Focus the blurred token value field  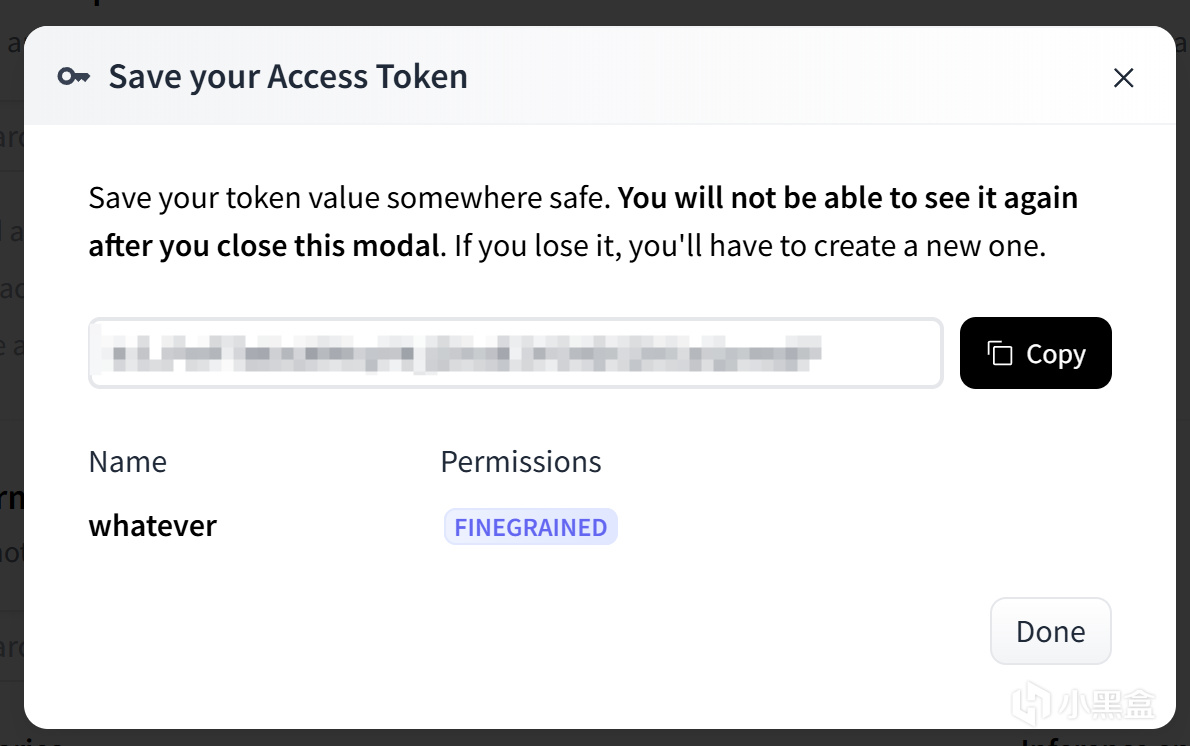[515, 353]
